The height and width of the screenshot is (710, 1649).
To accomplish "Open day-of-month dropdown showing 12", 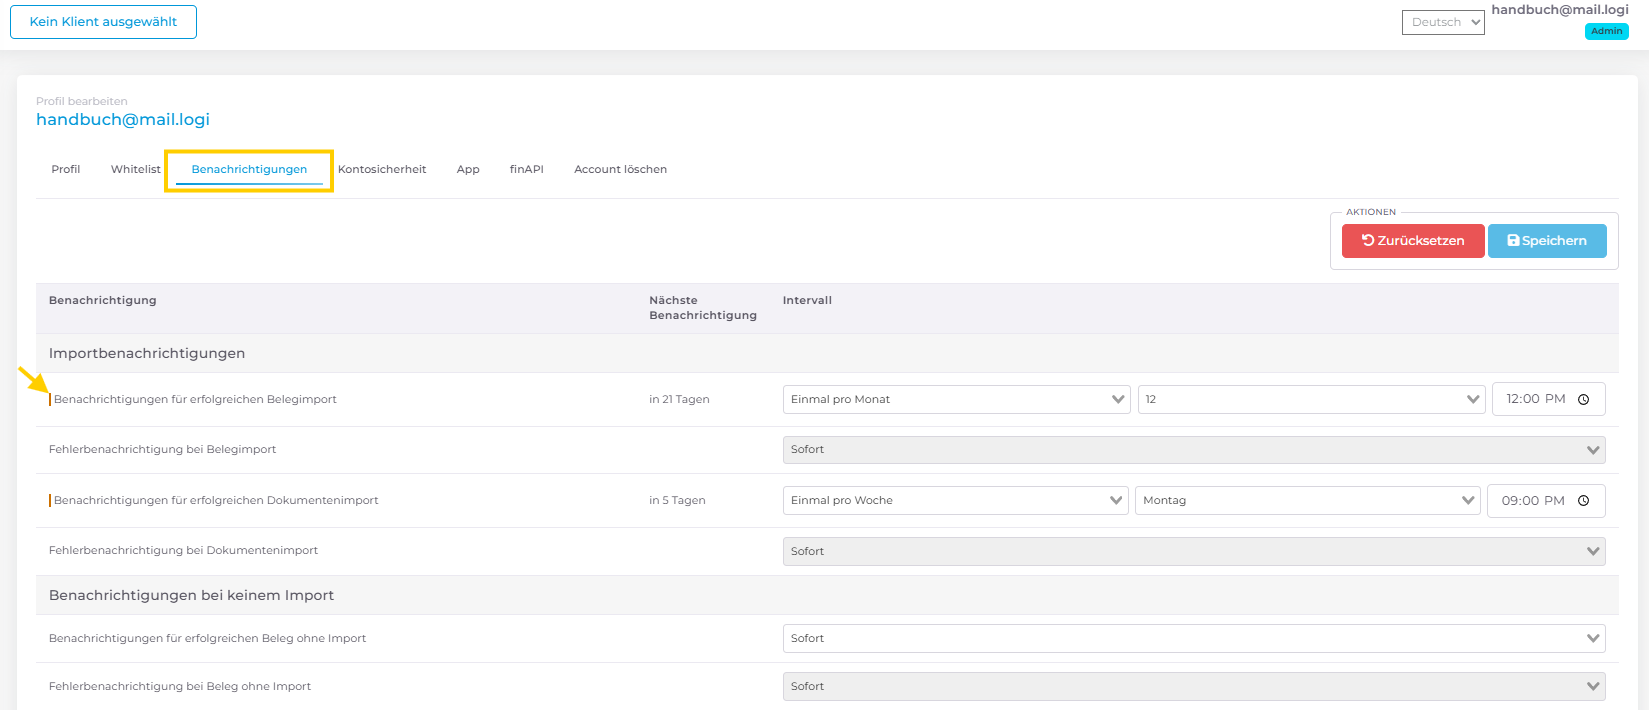I will pos(1310,399).
